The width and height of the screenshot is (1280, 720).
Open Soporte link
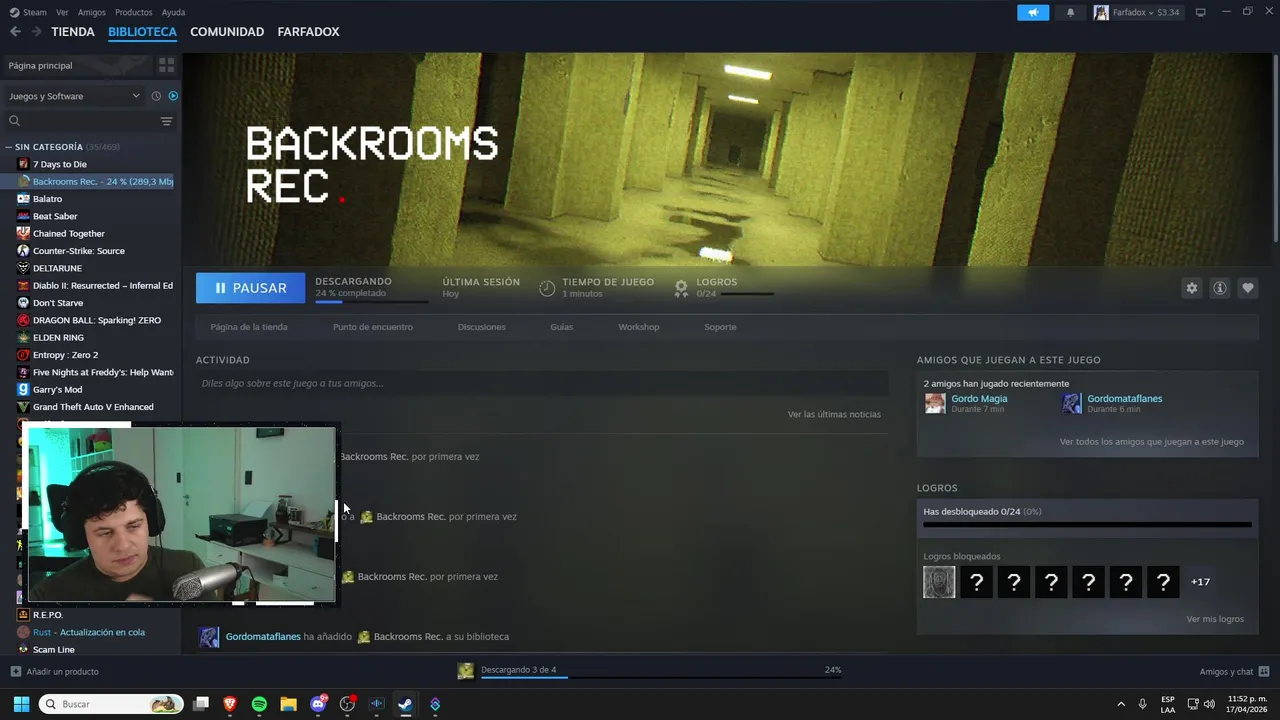pos(720,327)
